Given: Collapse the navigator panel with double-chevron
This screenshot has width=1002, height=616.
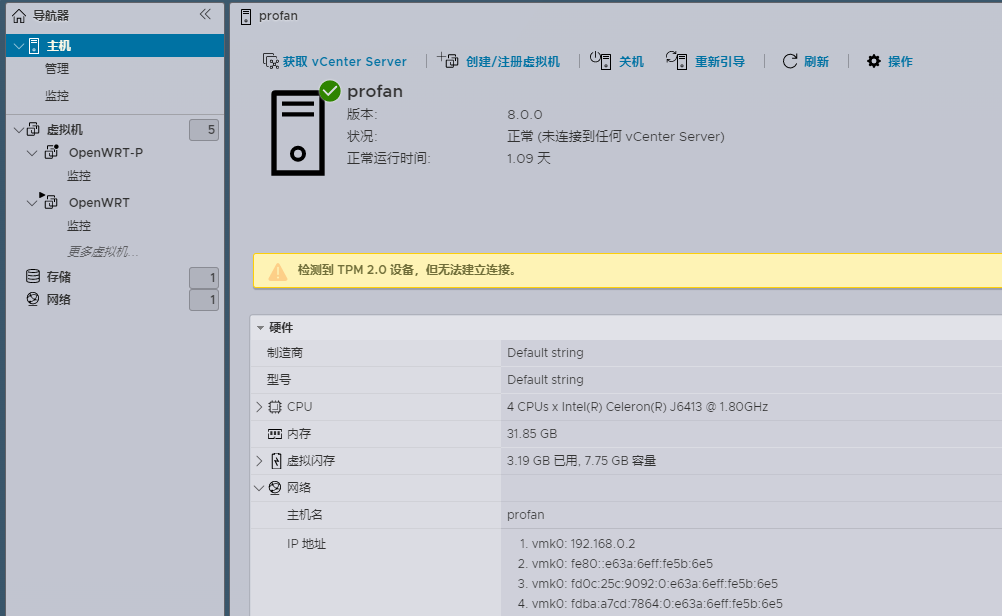Looking at the screenshot, I should 205,14.
